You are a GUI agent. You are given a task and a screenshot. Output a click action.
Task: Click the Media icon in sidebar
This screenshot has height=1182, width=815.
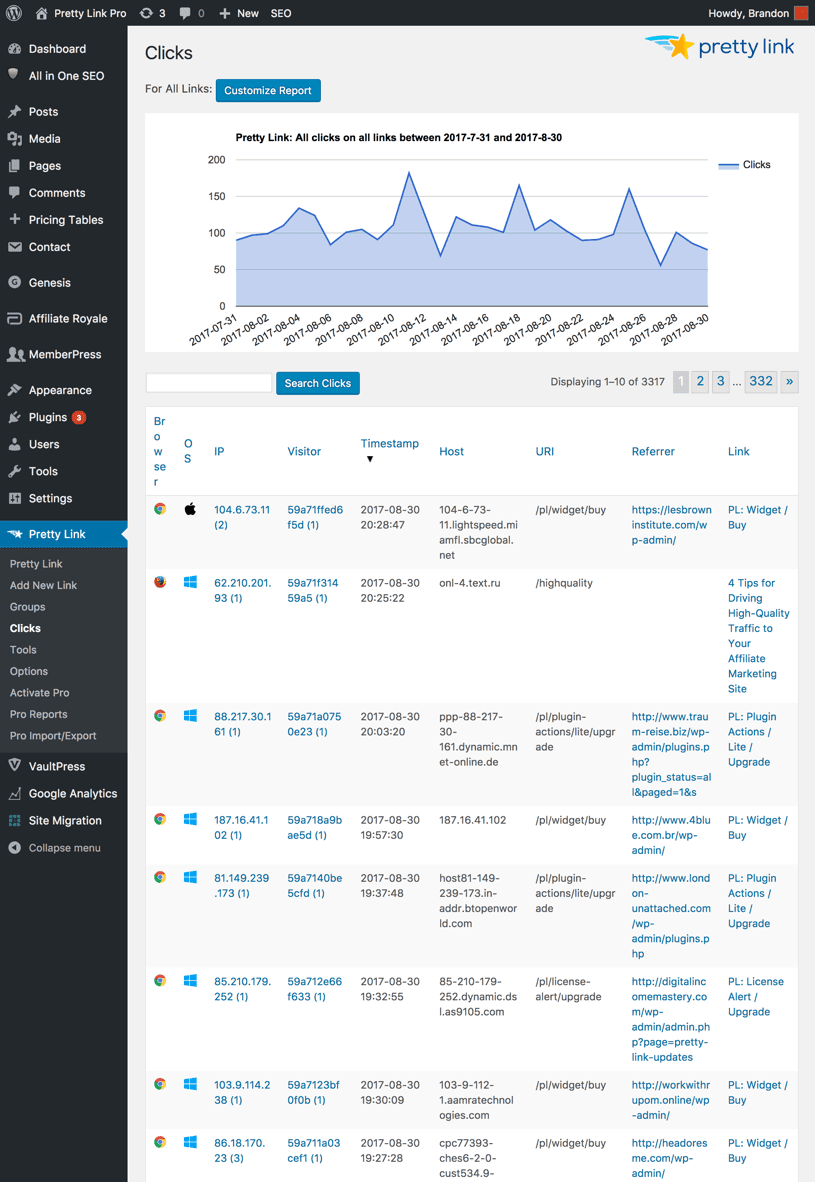click(x=14, y=139)
